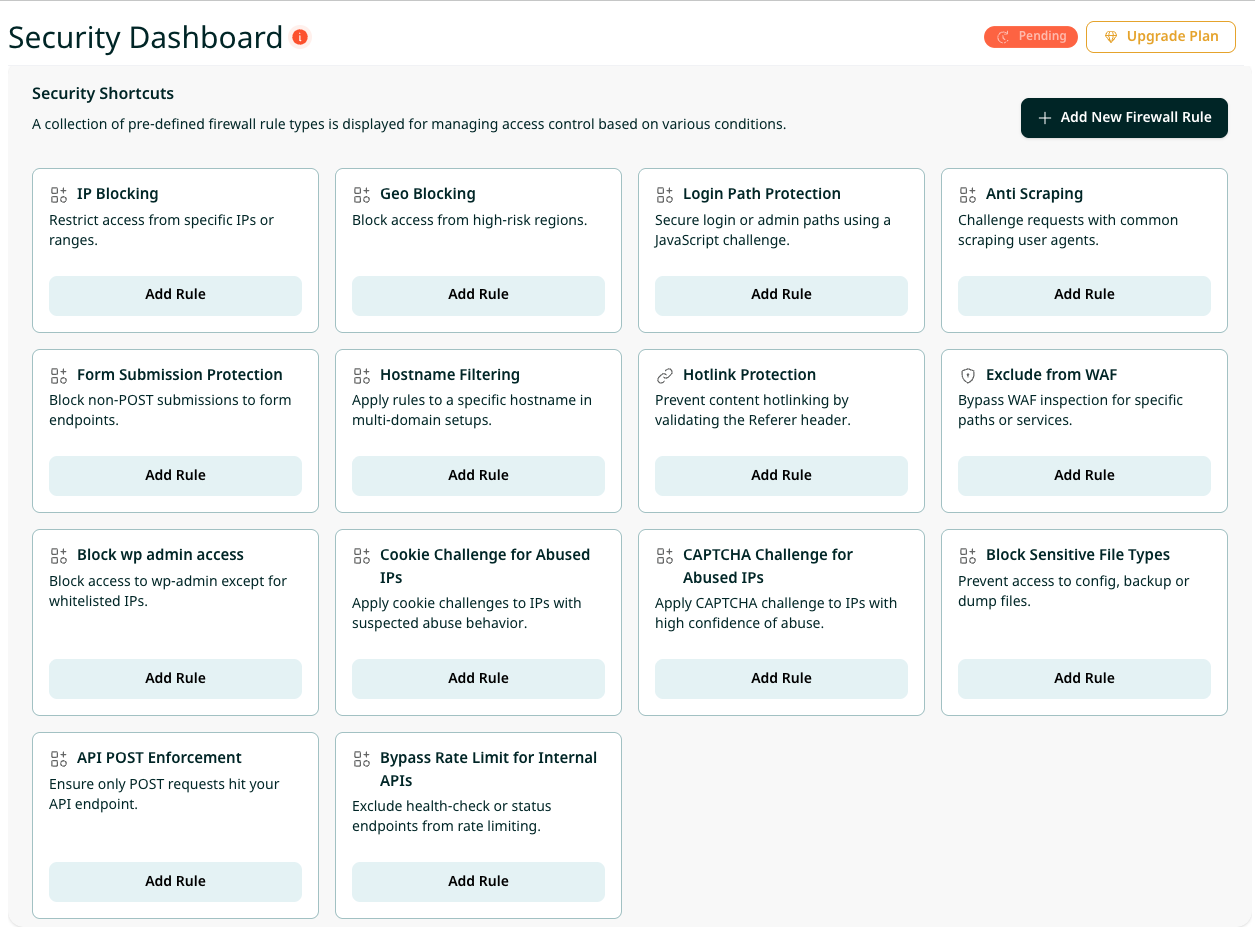The height and width of the screenshot is (930, 1255).
Task: Add Rule for Block wp admin access
Action: [x=175, y=678]
